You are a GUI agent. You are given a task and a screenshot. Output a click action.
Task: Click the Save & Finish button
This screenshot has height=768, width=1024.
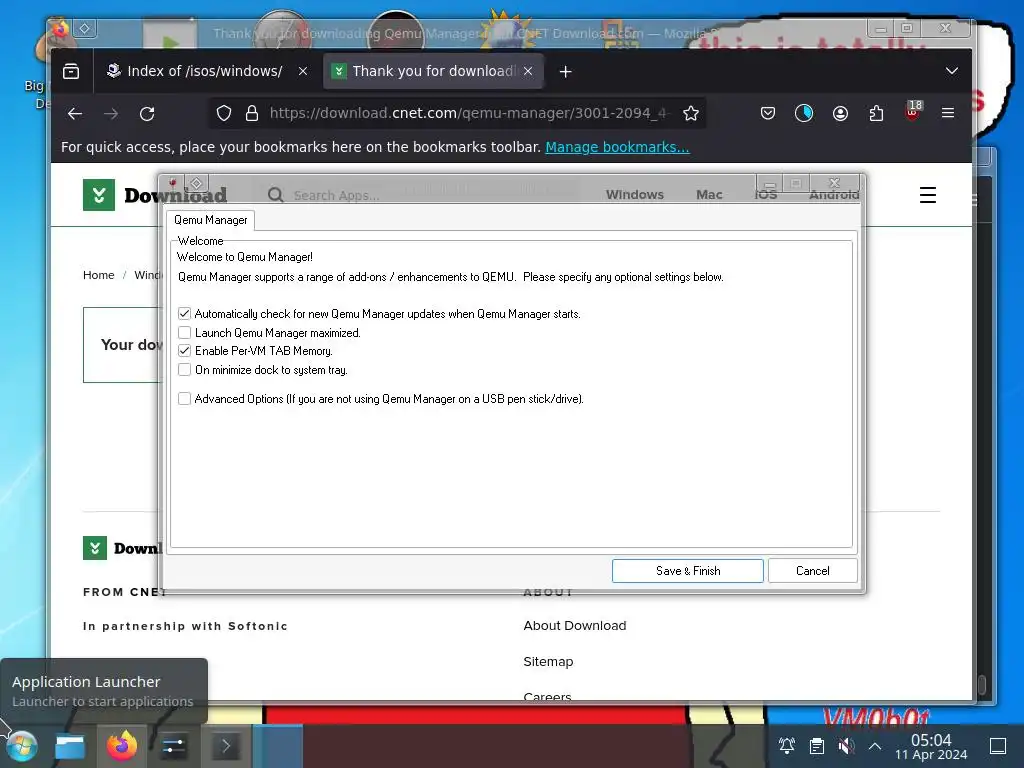coord(688,571)
